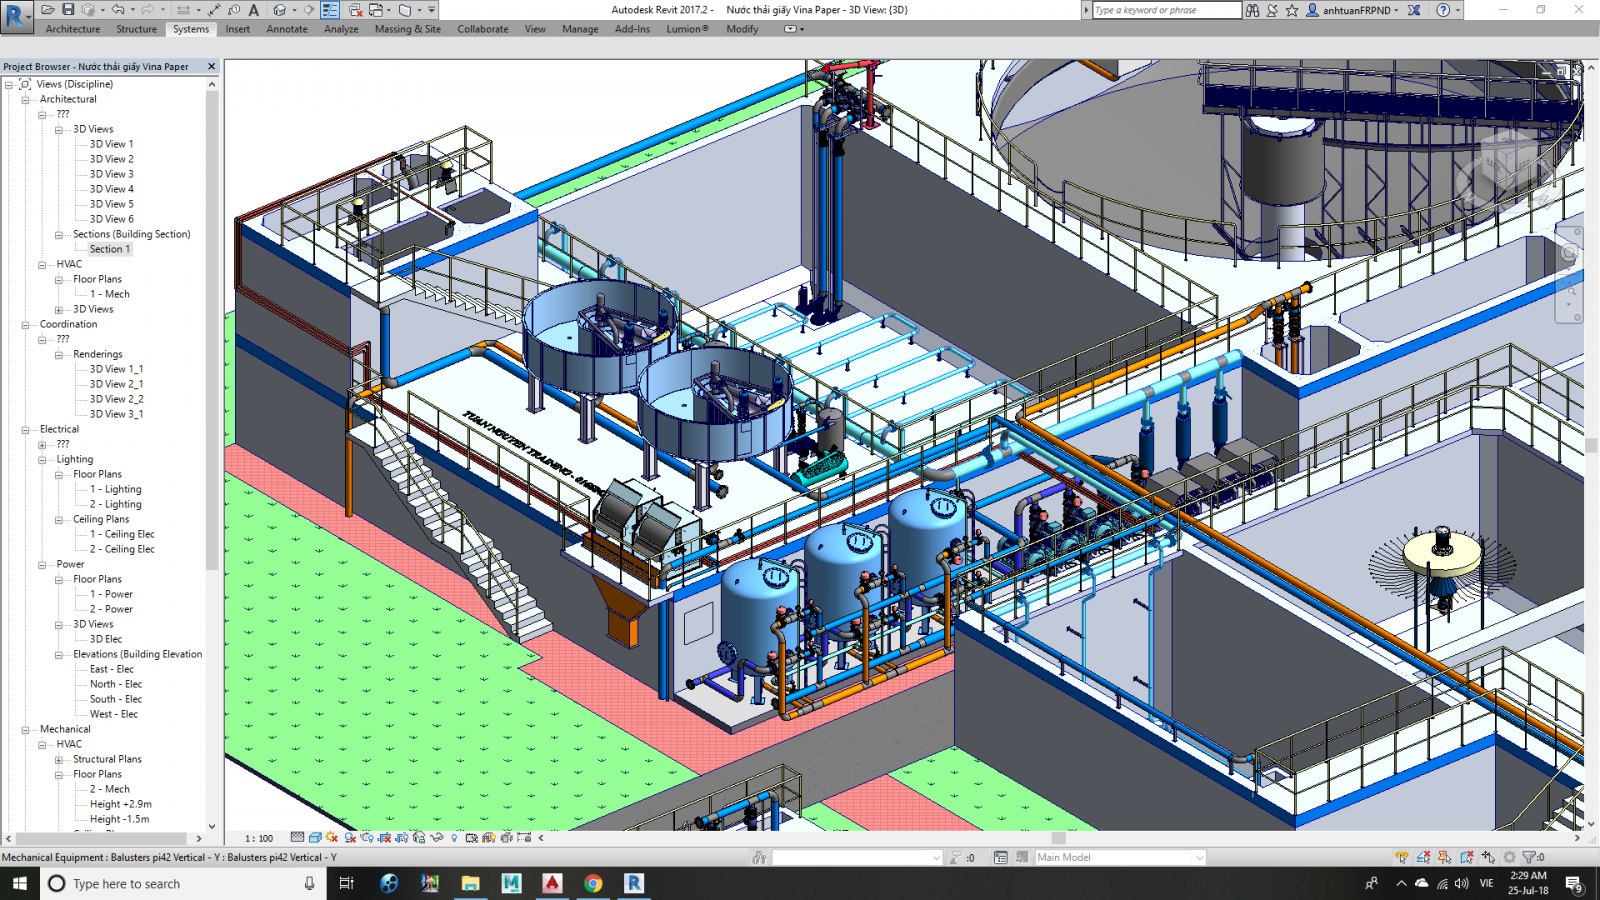
Task: Collapse the Electrical node in Project Browser
Action: pos(25,429)
